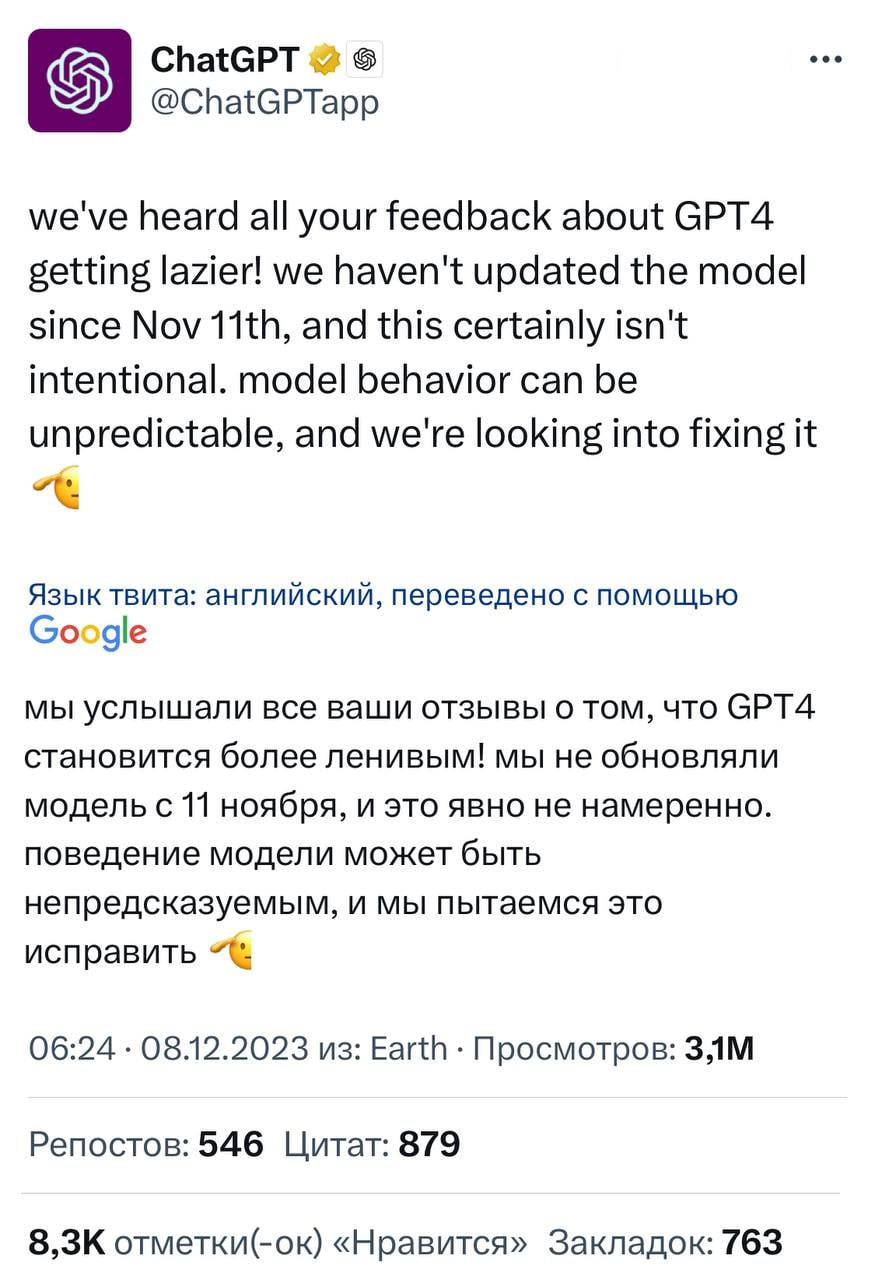The width and height of the screenshot is (875, 1280).
Task: Click the OpenAI affiliation badge
Action: 366,61
